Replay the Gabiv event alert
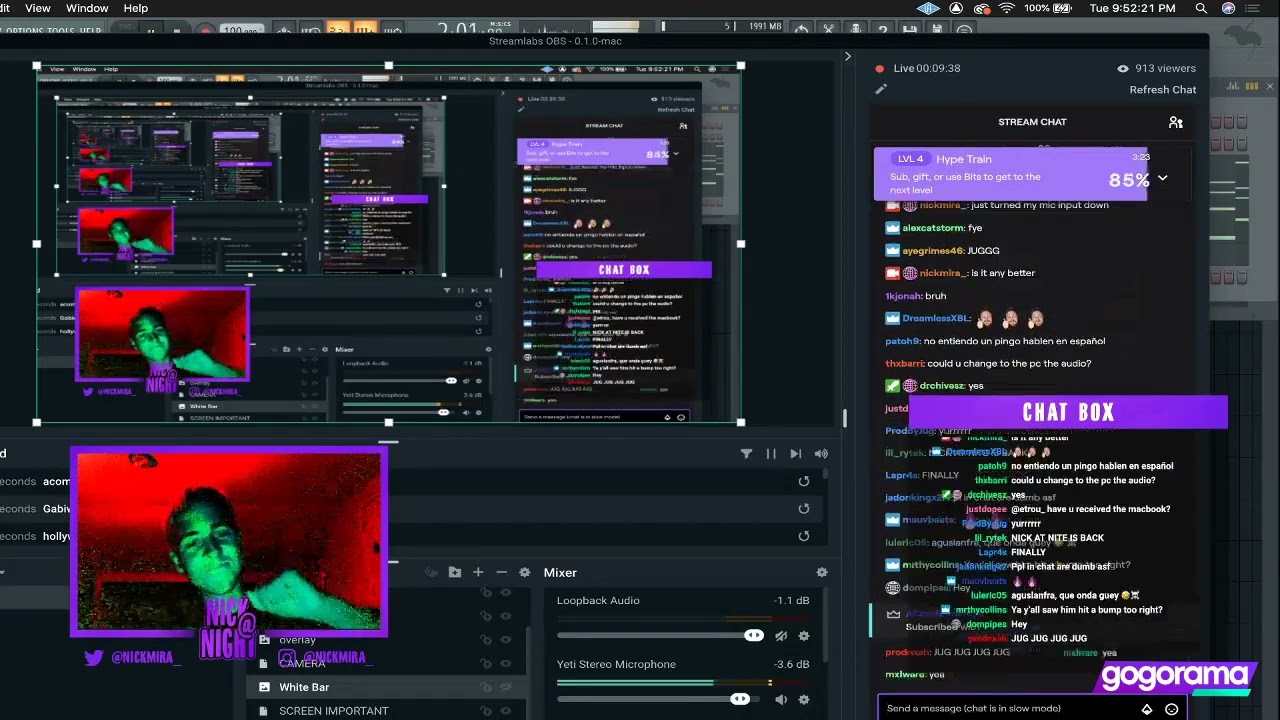This screenshot has height=720, width=1280. point(803,508)
